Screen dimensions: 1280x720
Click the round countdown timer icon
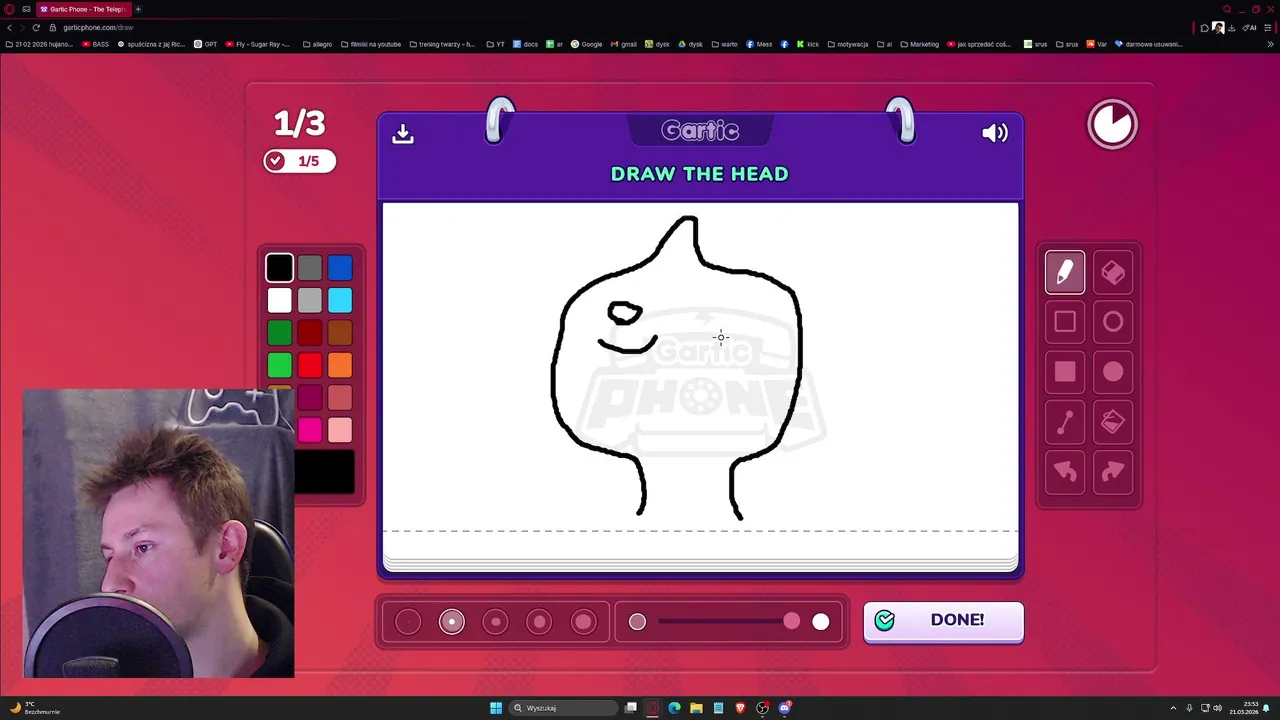(1112, 124)
